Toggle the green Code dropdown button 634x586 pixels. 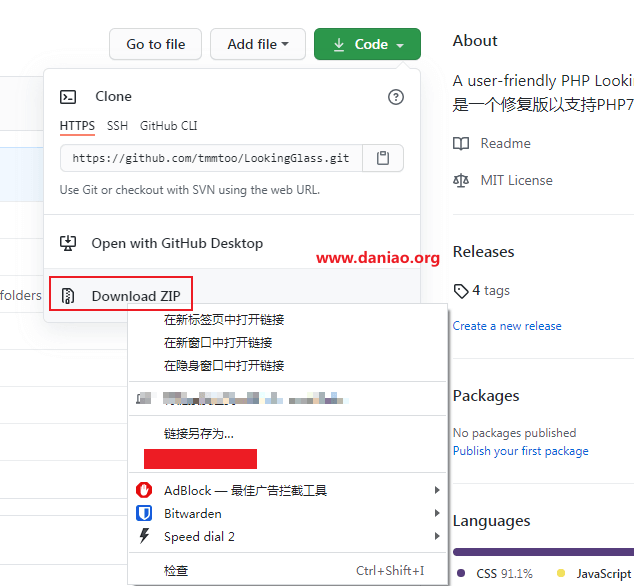[x=367, y=44]
